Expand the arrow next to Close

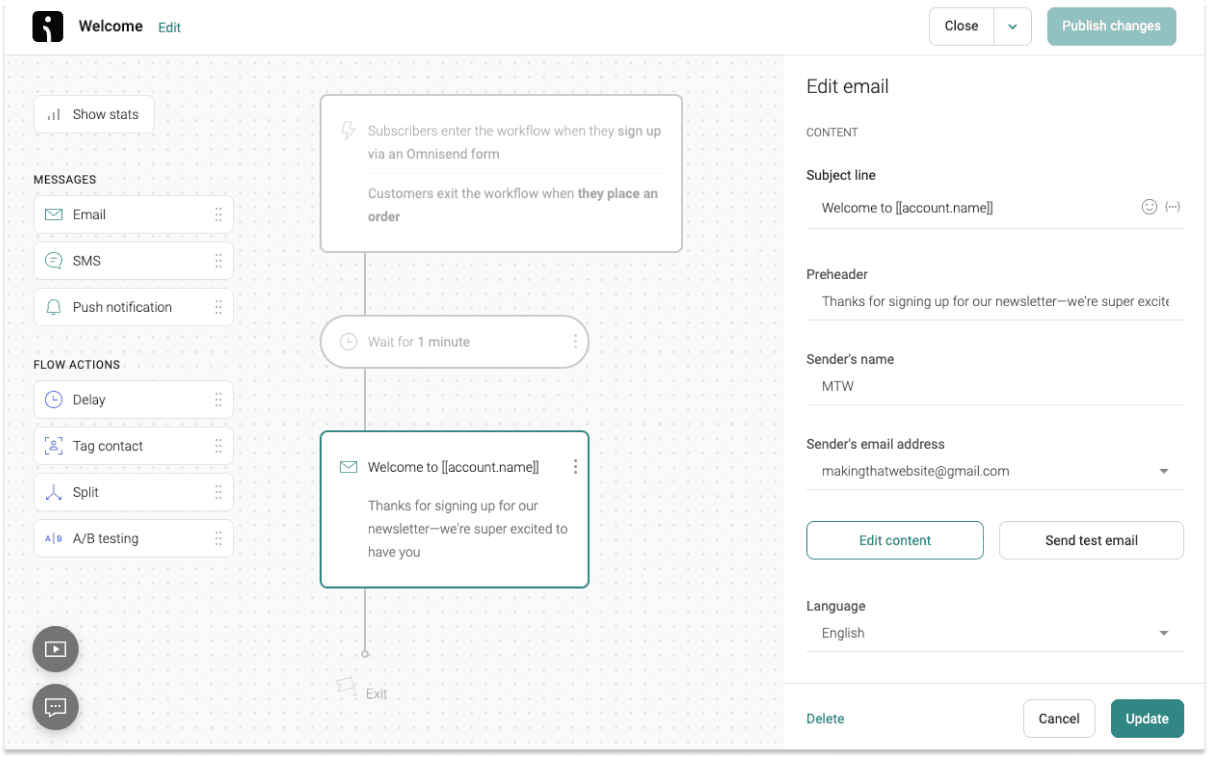1013,26
